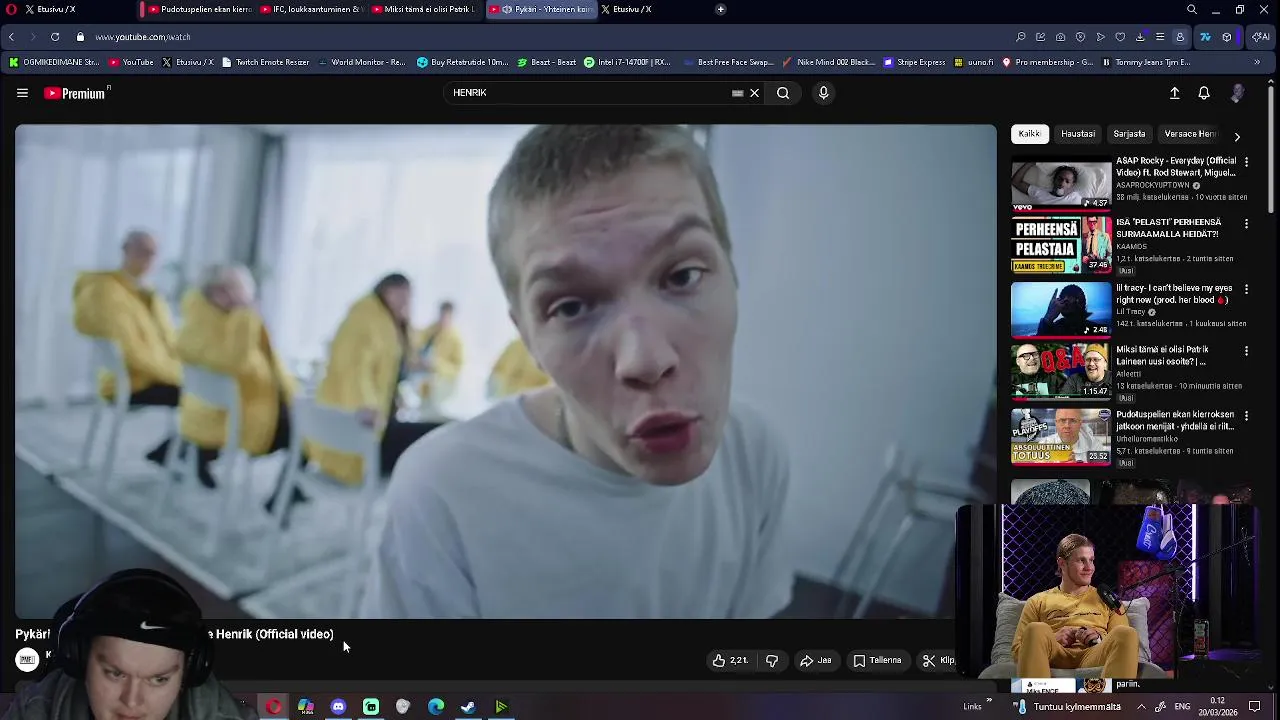The height and width of the screenshot is (720, 1280).
Task: Open PERHEENSÄ PELASTAJA video thumbnail
Action: pyautogui.click(x=1061, y=246)
